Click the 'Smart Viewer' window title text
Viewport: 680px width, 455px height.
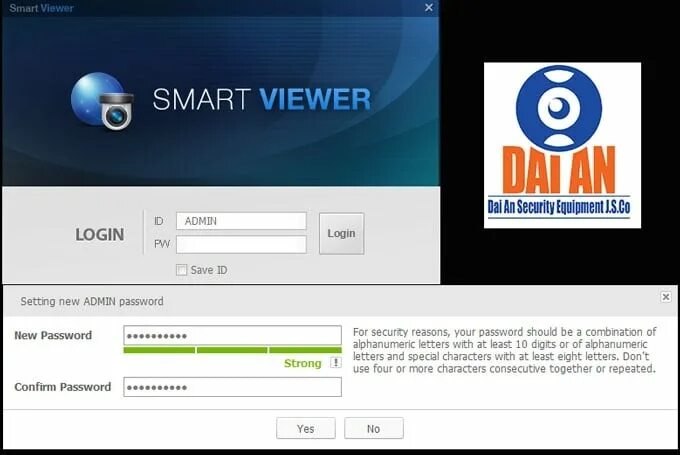pos(41,8)
